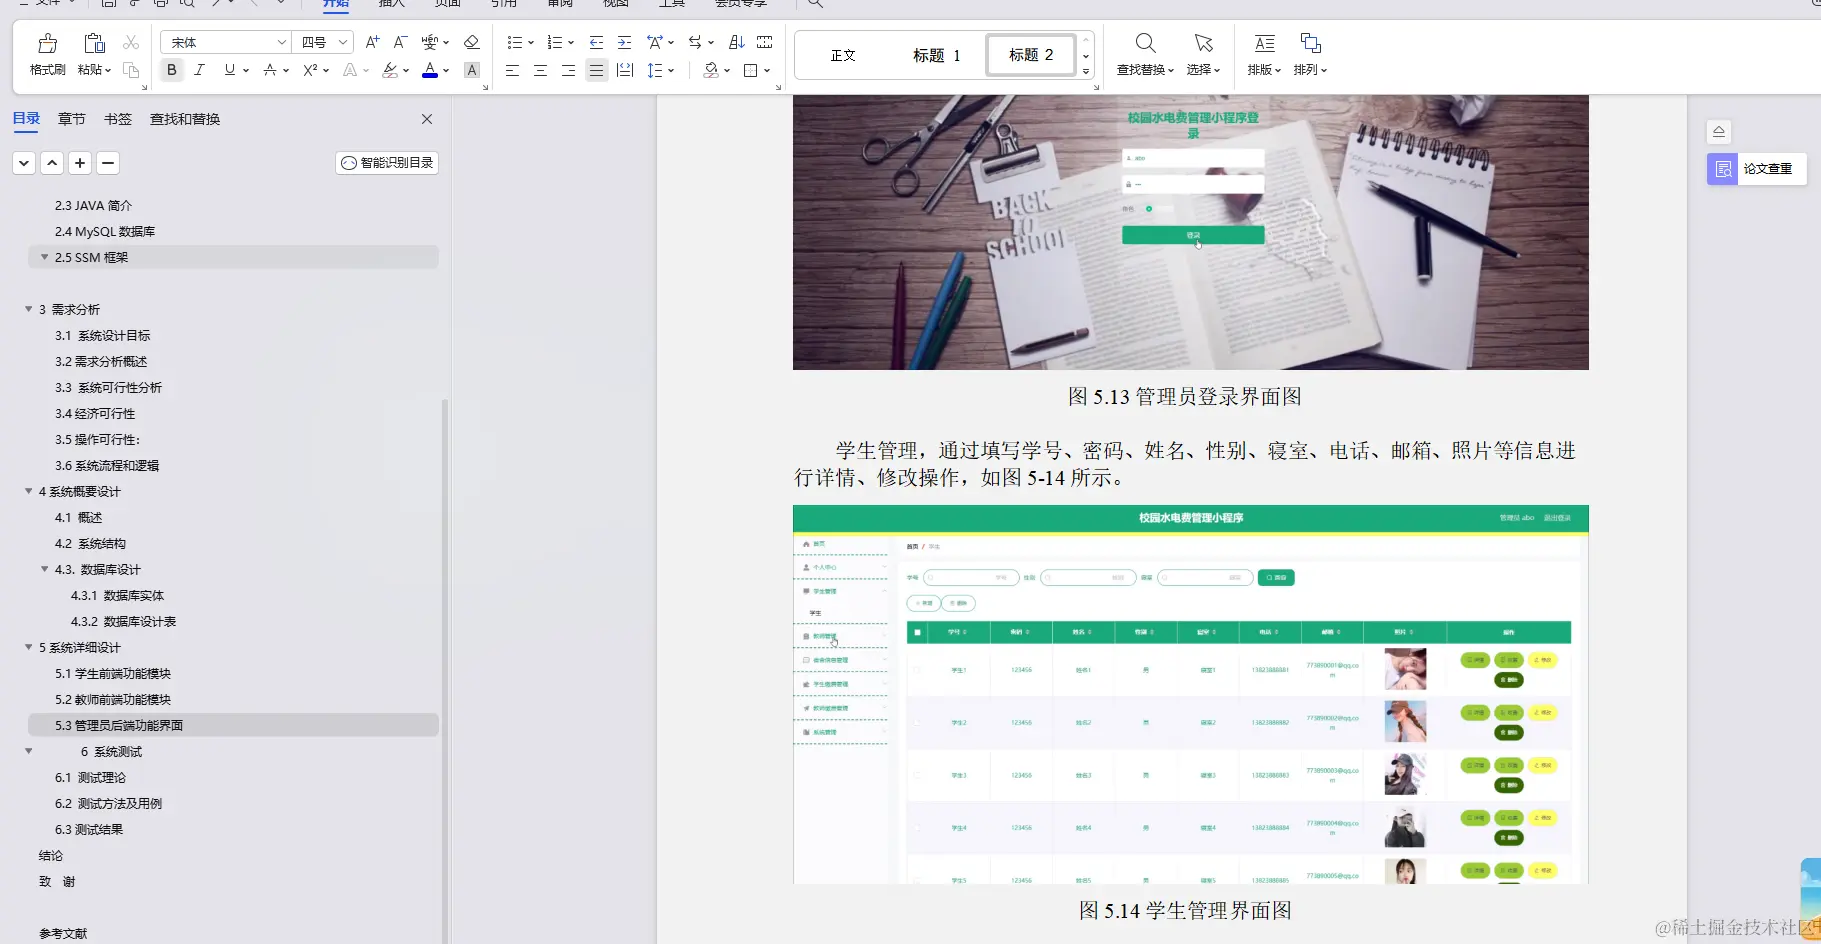Switch to the 查找和替换 tab

[185, 118]
